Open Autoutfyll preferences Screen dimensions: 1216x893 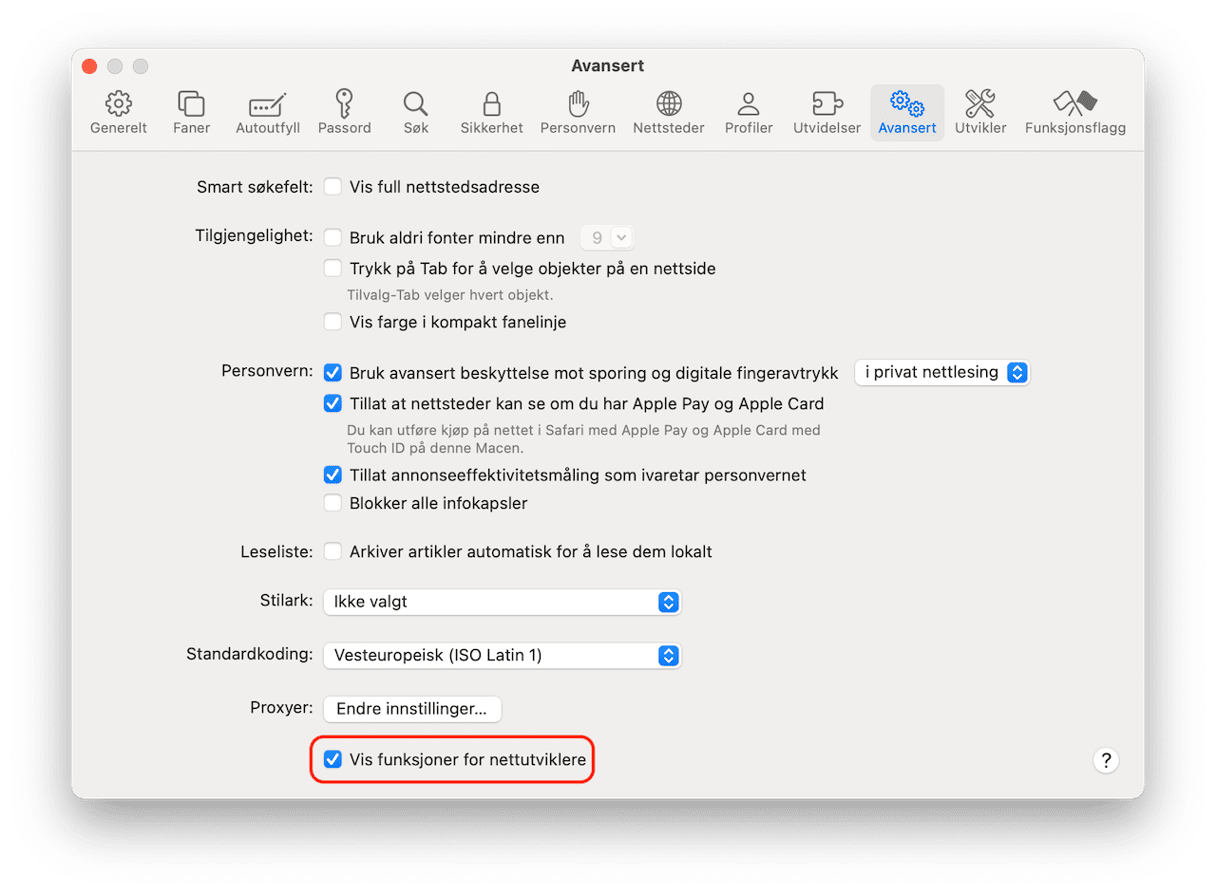267,112
